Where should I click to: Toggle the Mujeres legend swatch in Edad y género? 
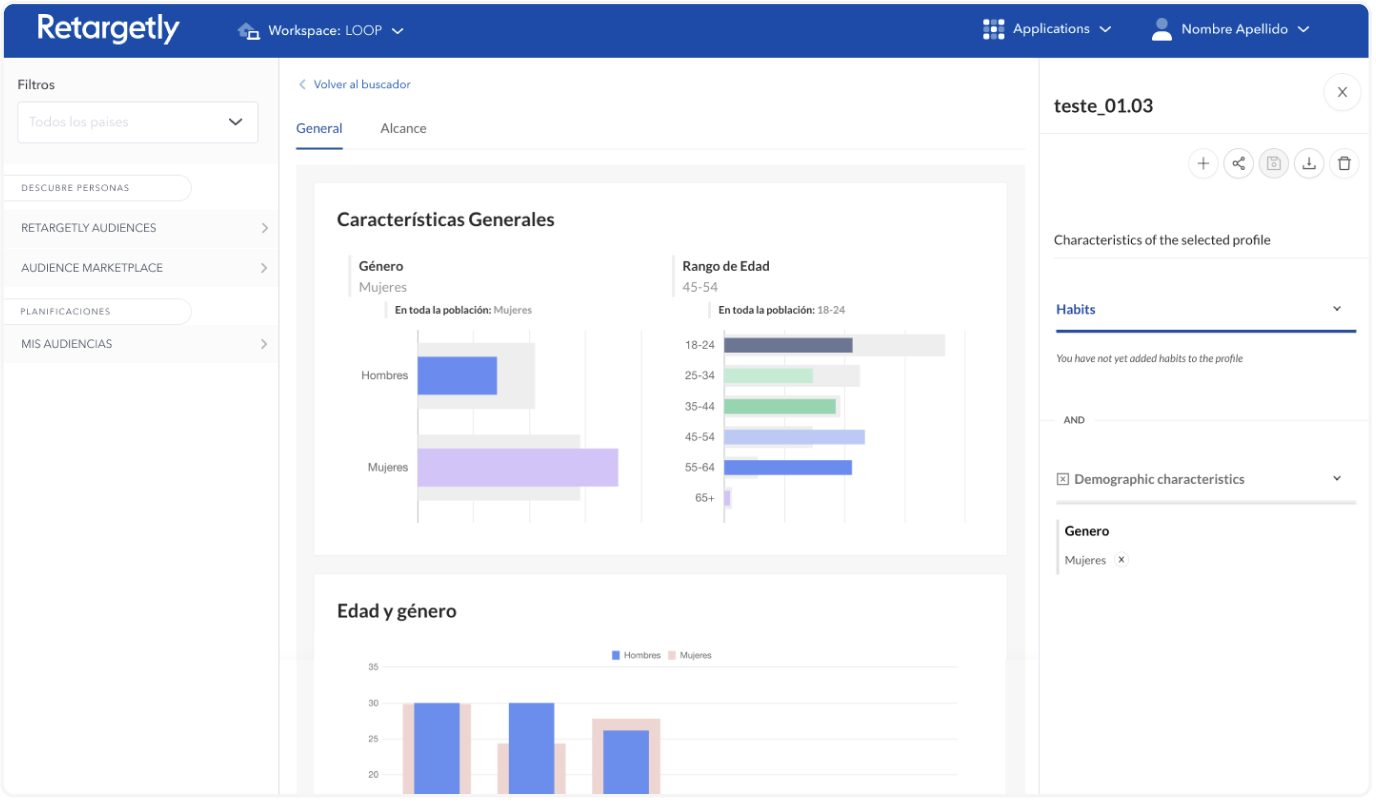[x=672, y=656]
